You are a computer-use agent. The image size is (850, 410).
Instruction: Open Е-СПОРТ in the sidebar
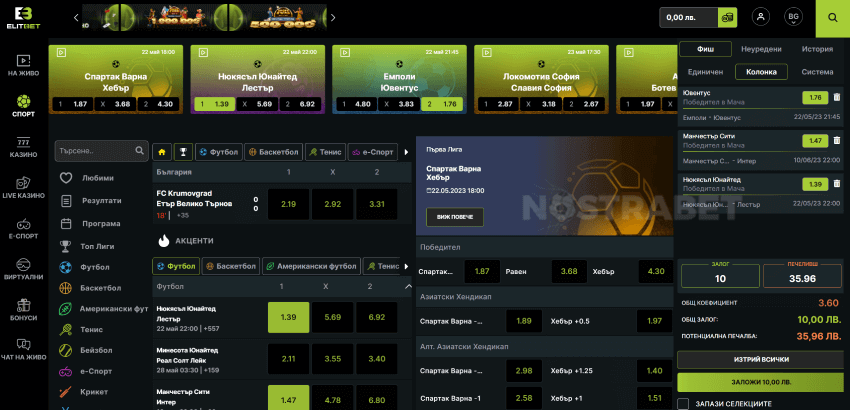pos(23,228)
